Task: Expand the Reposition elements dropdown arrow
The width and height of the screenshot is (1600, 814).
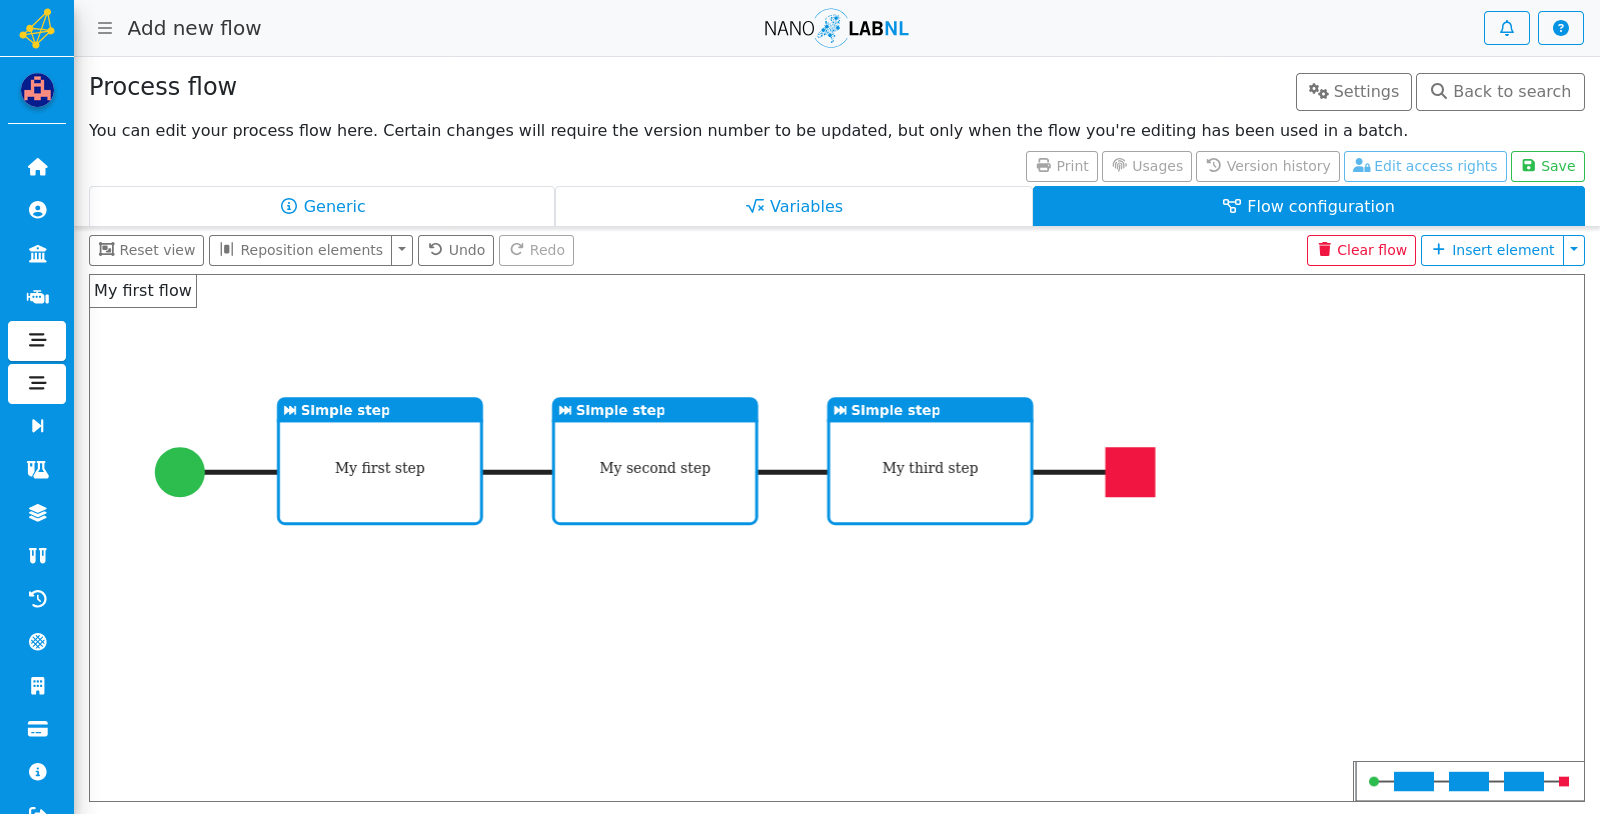Action: (402, 250)
